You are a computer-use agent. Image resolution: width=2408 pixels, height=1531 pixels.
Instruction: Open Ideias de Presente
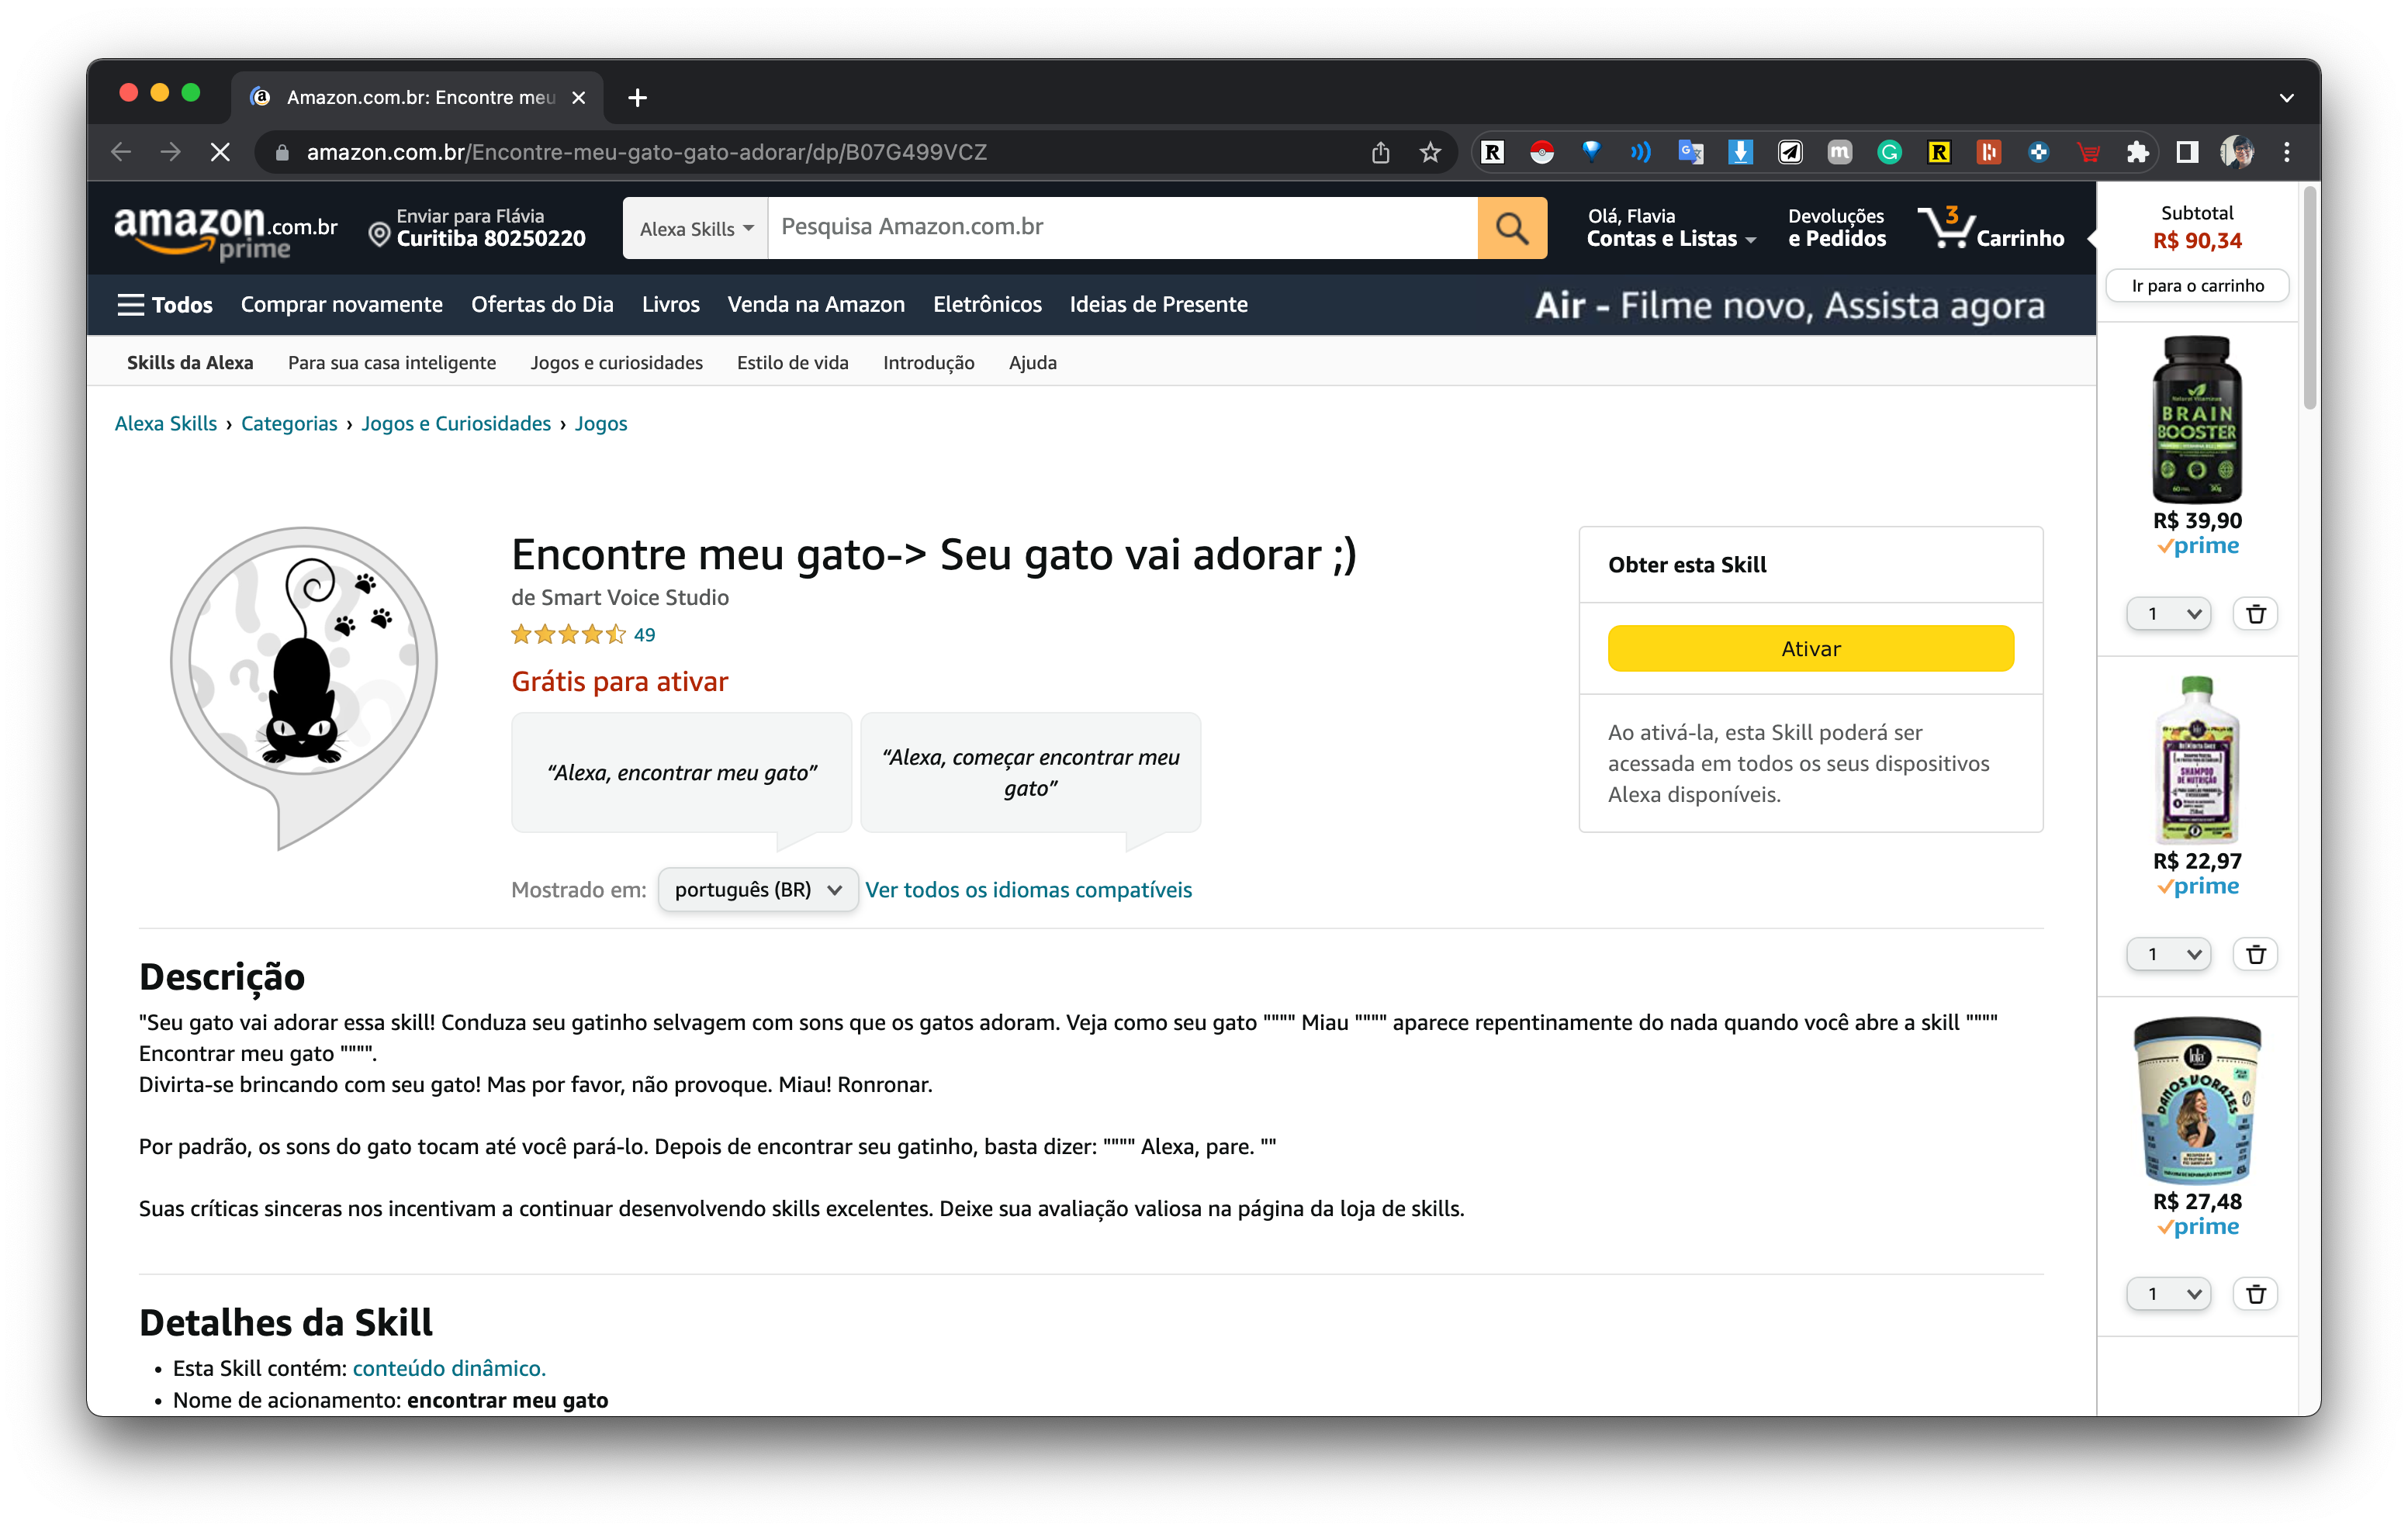pos(1158,305)
